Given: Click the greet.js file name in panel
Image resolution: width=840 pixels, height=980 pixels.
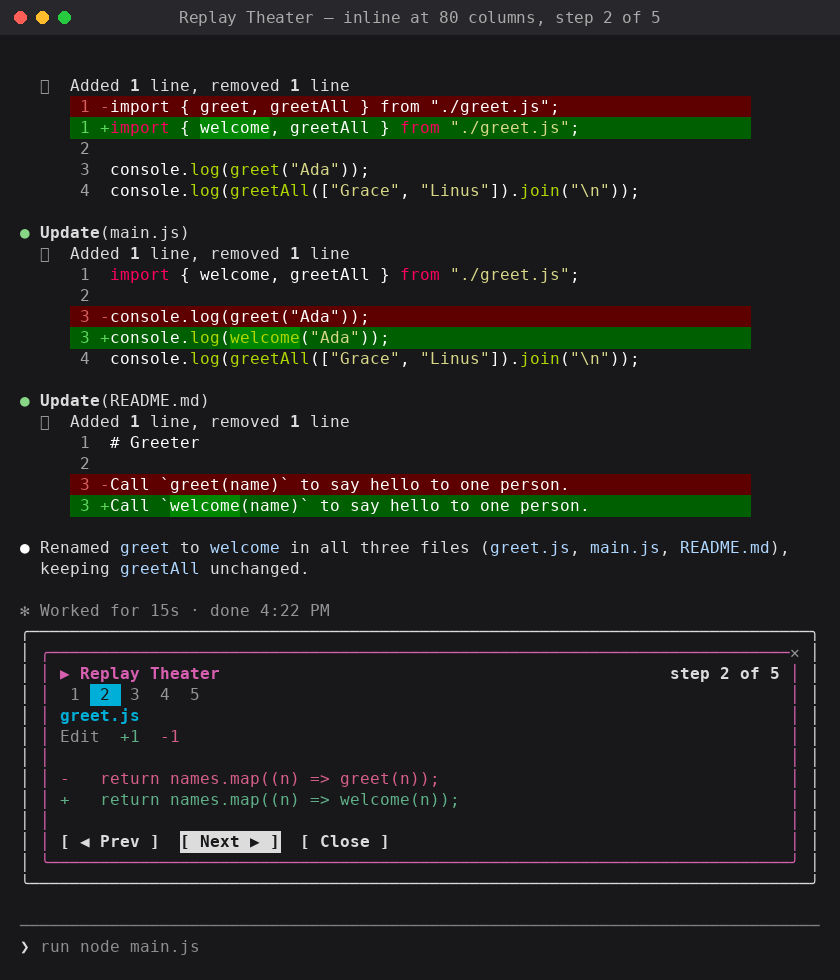Looking at the screenshot, I should [99, 716].
